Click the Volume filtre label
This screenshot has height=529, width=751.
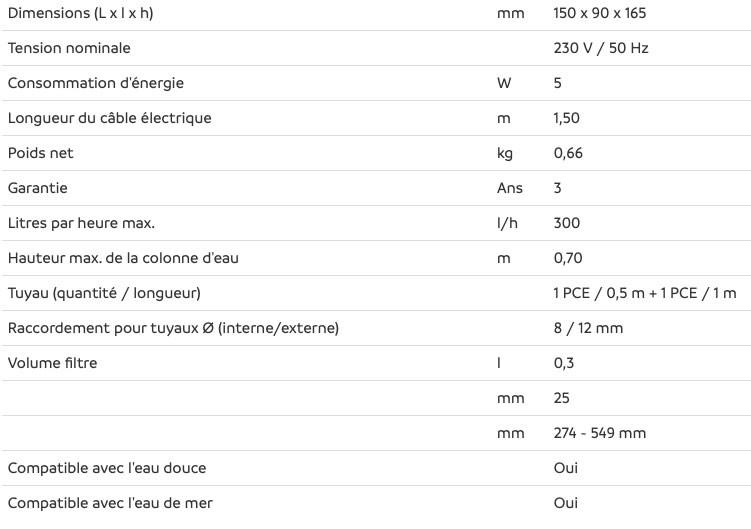[53, 363]
